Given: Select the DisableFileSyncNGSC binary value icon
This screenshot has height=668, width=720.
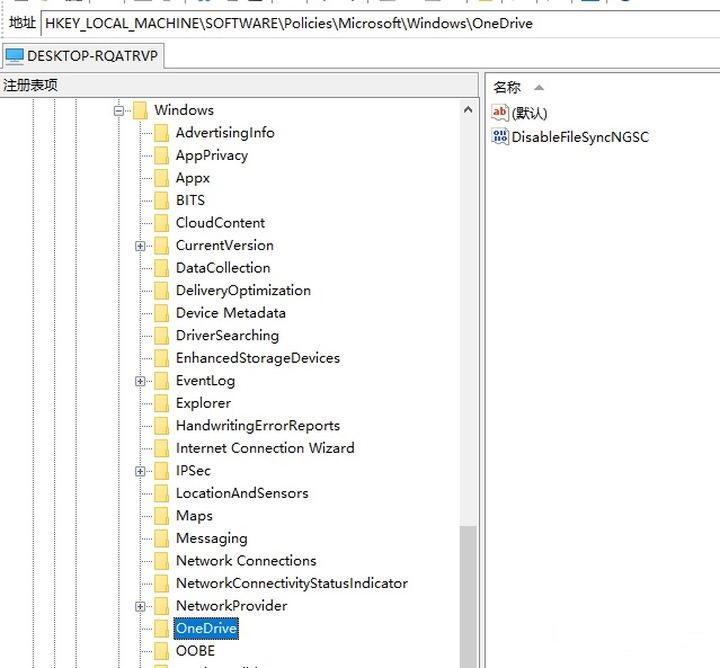Looking at the screenshot, I should [x=500, y=136].
